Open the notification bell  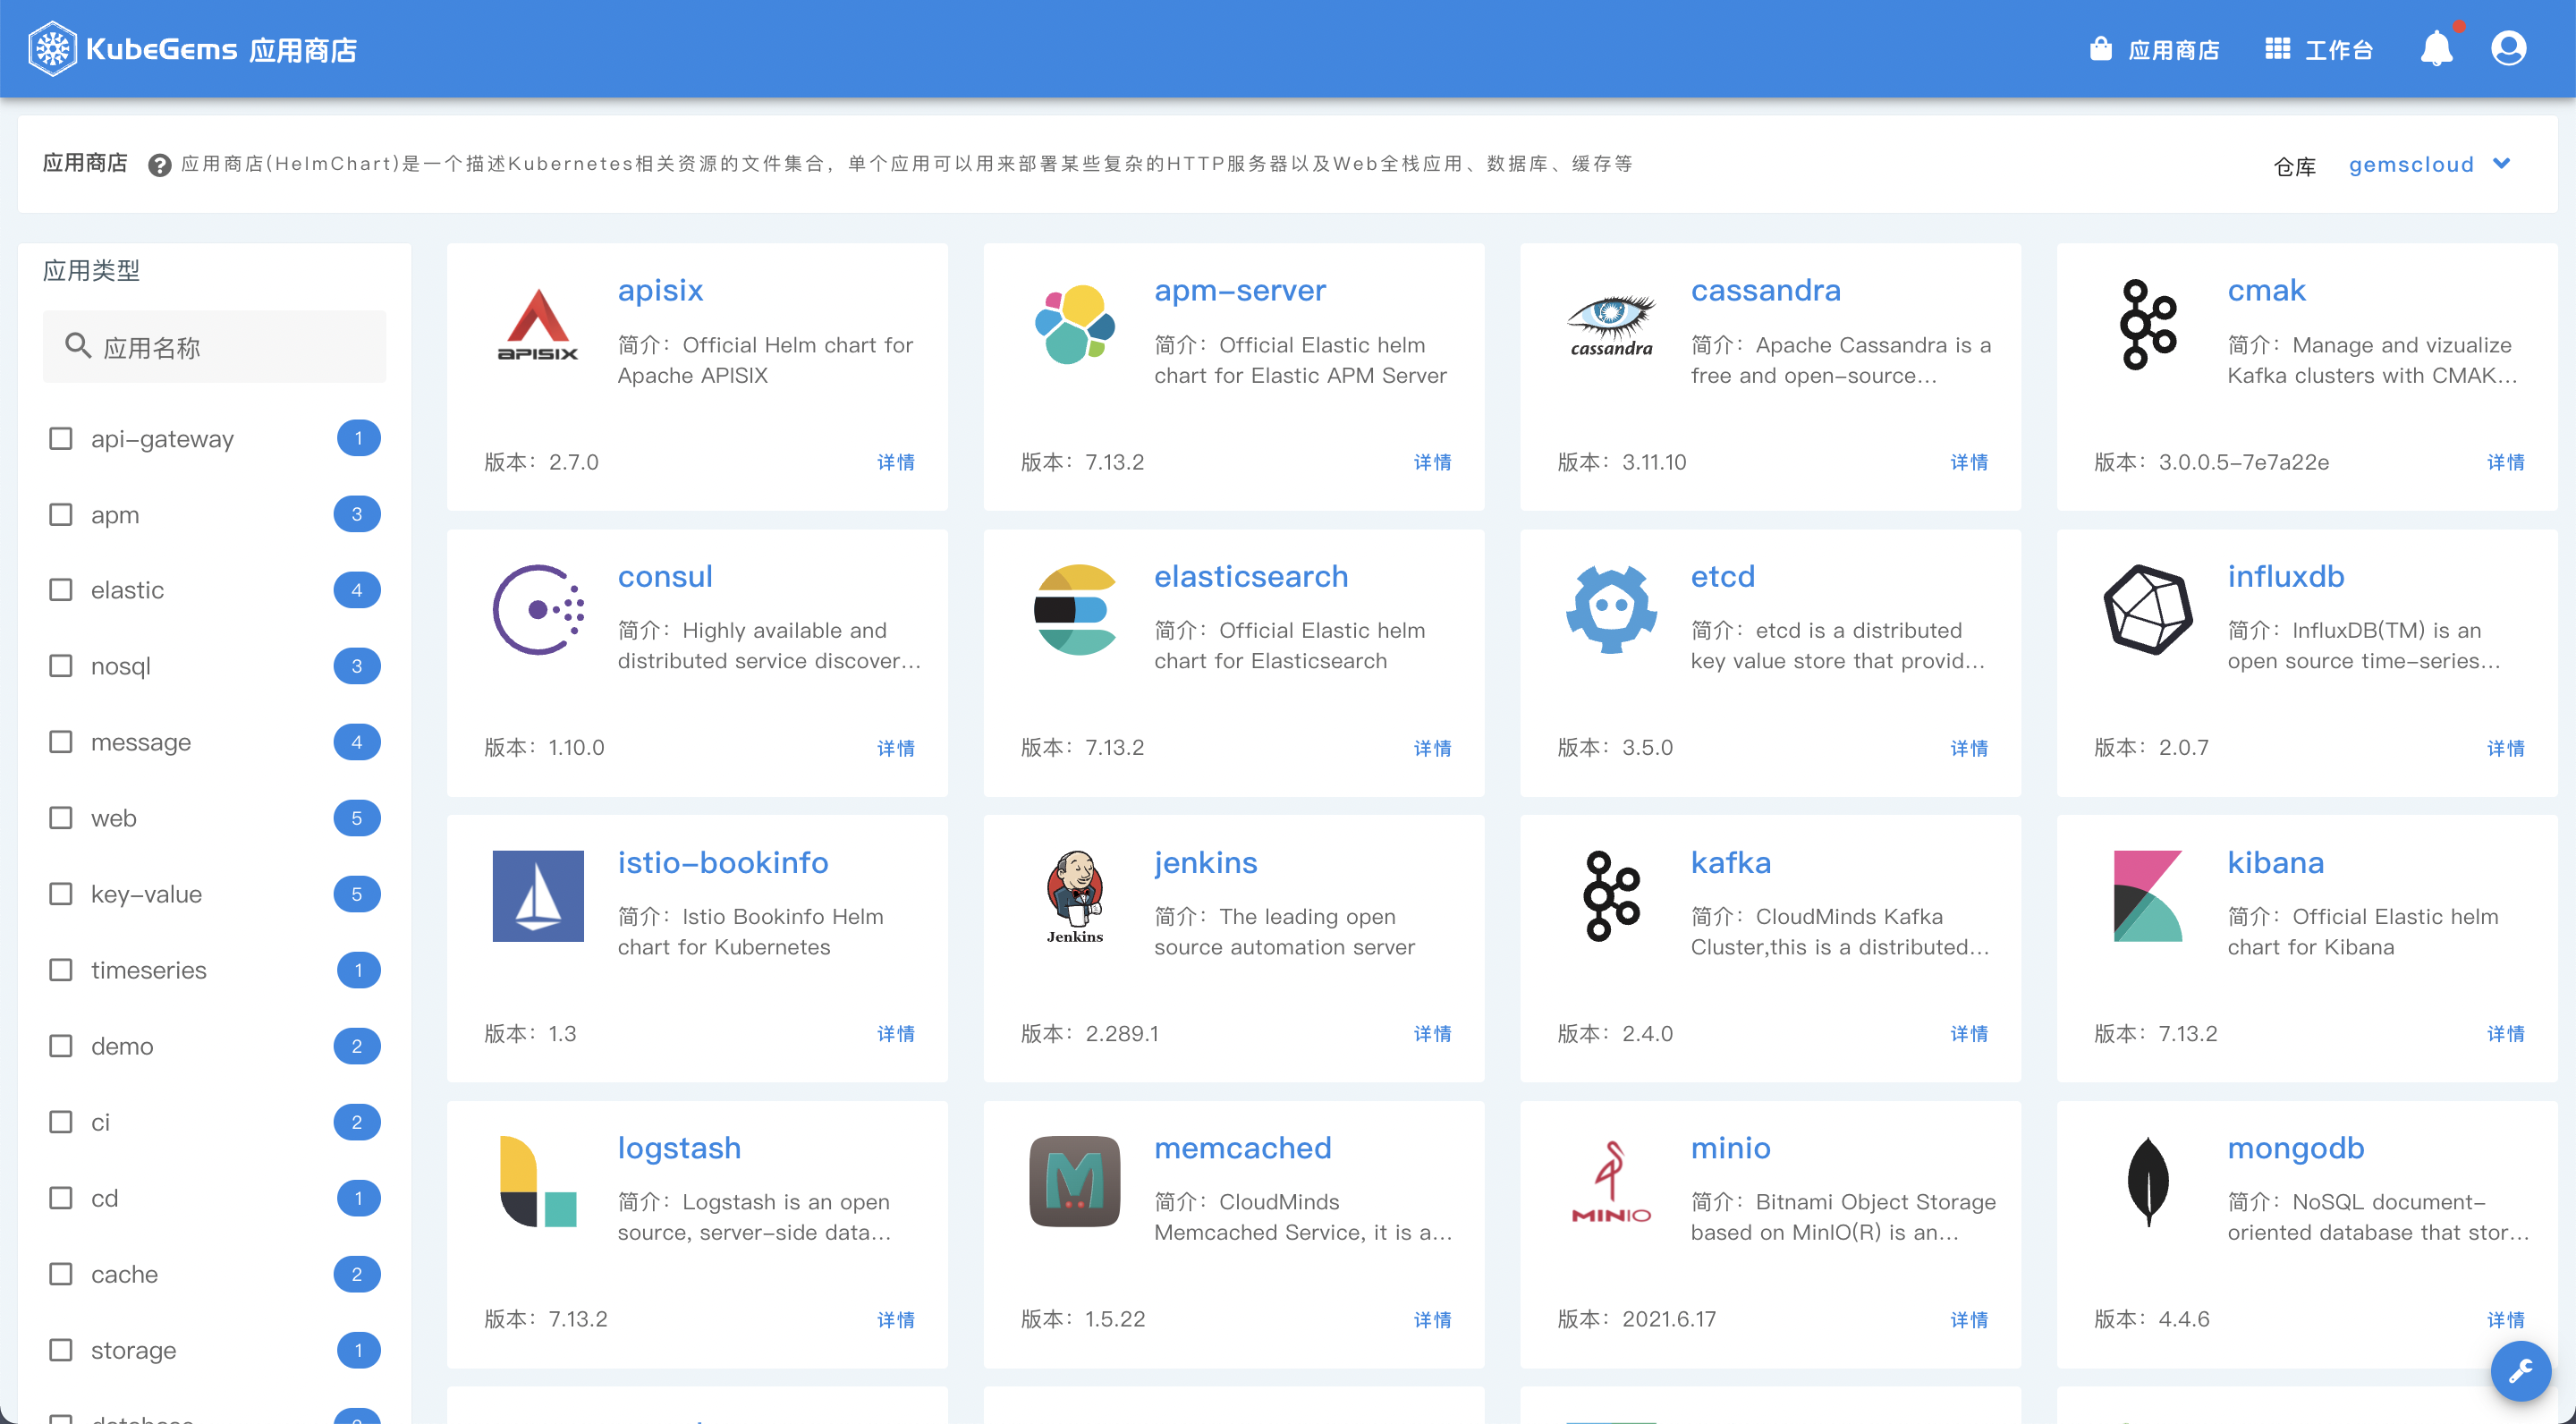pos(2436,48)
